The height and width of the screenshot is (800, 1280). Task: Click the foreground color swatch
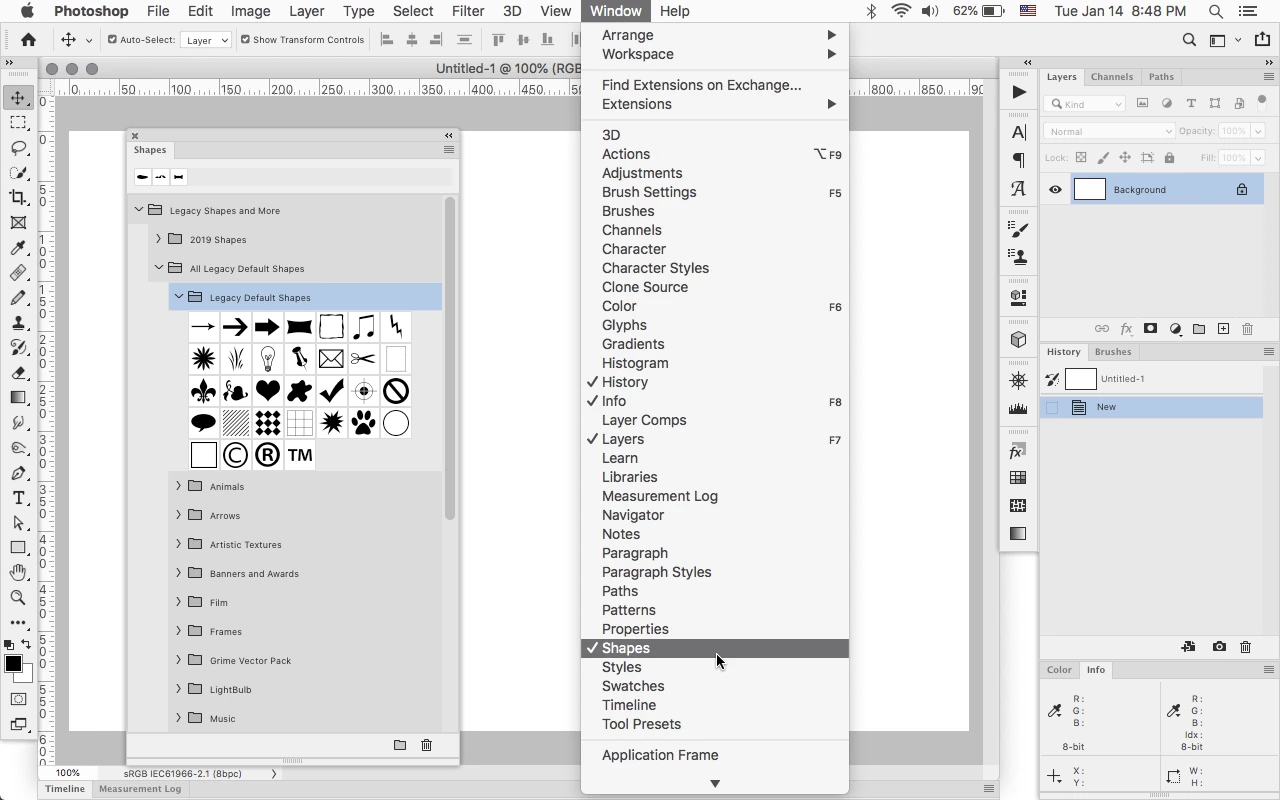point(13,665)
